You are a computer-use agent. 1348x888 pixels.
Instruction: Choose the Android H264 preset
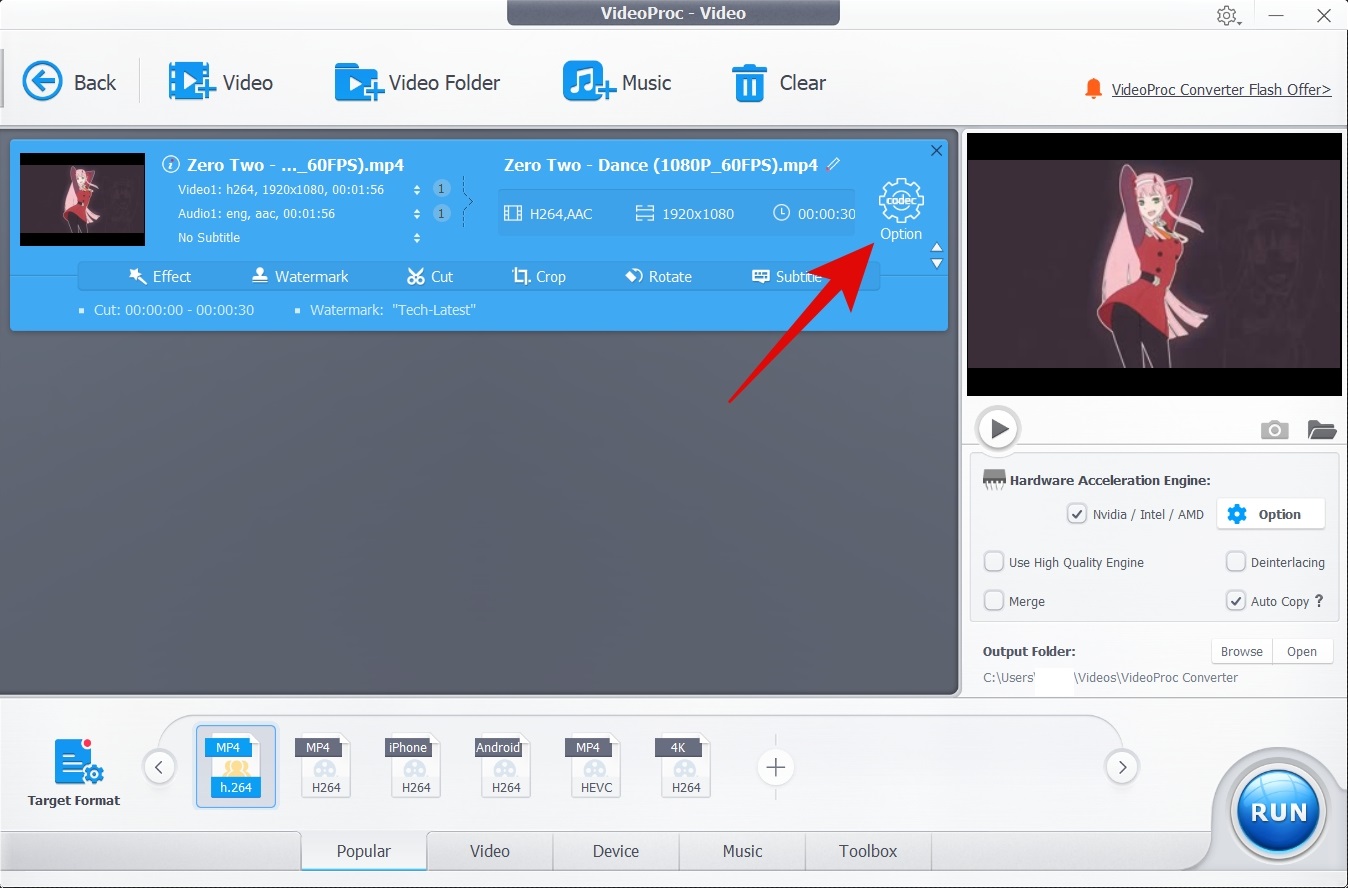tap(506, 766)
